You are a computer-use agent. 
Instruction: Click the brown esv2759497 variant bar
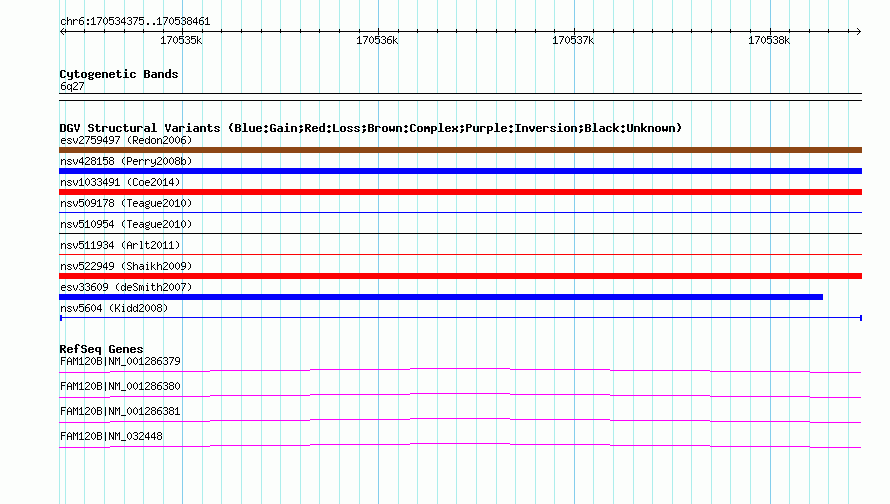point(460,150)
